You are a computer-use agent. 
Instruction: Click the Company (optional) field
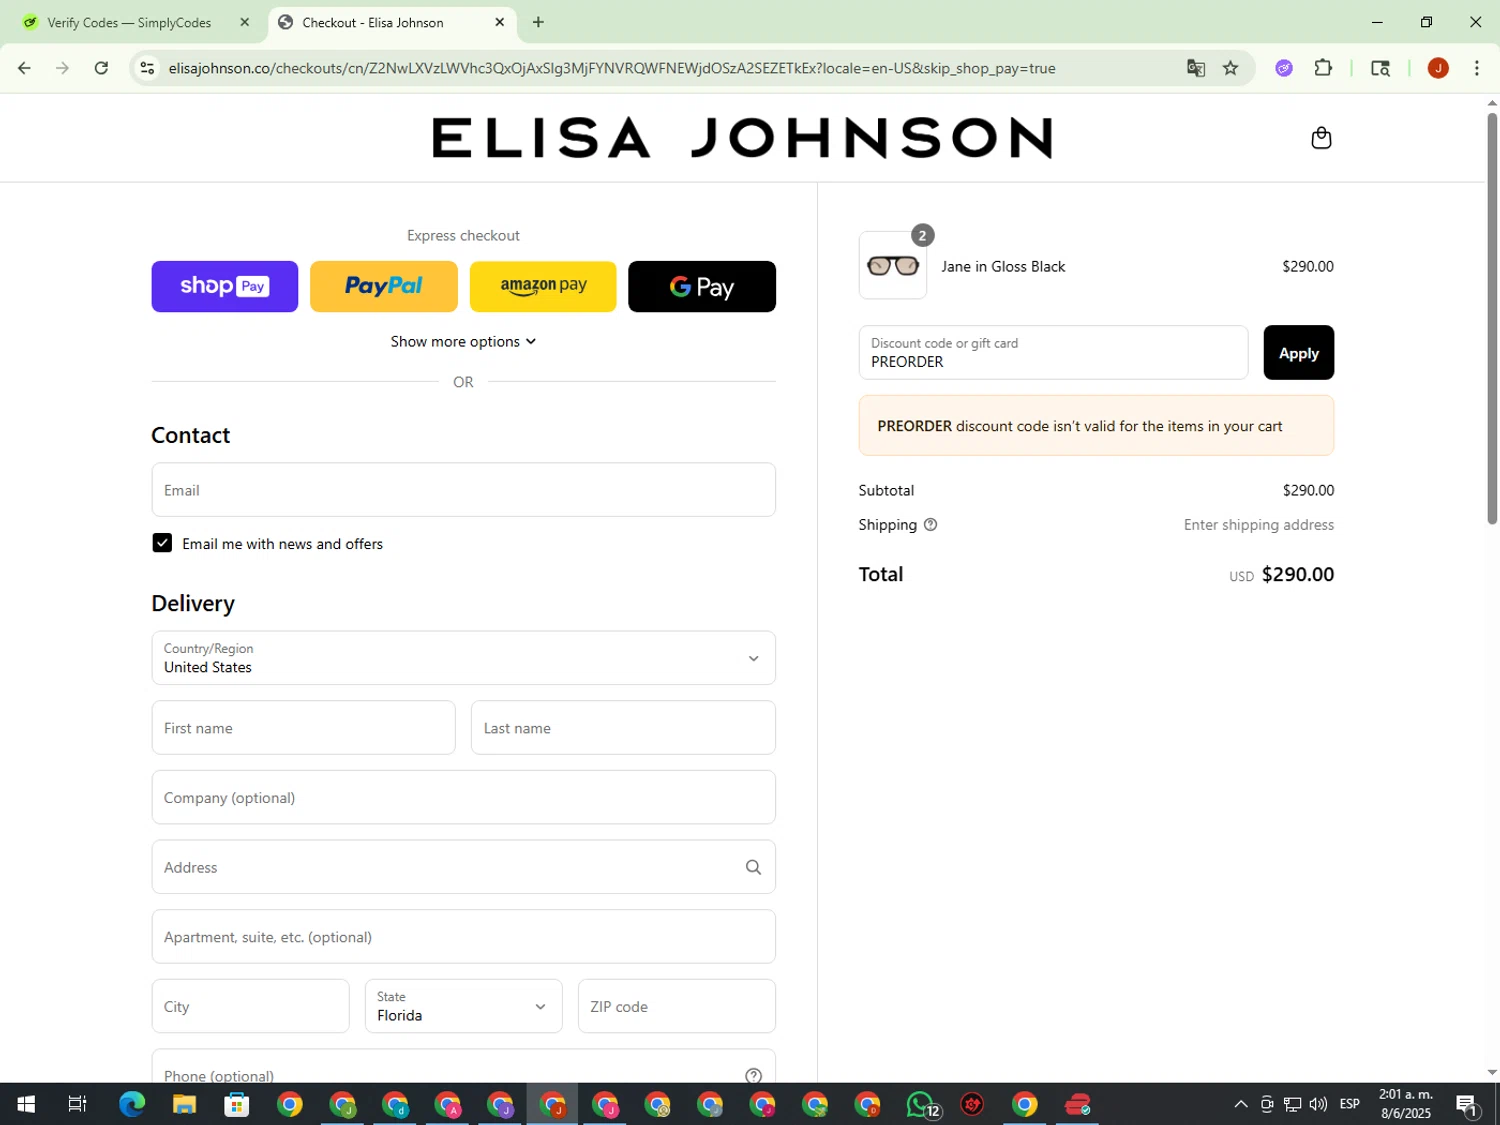[x=463, y=798]
